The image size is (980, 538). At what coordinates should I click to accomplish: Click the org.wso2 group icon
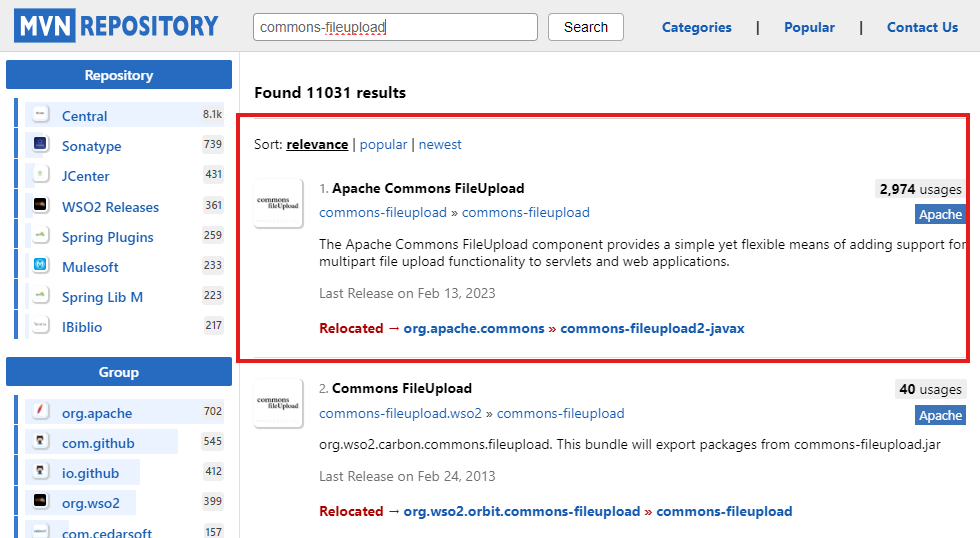41,501
